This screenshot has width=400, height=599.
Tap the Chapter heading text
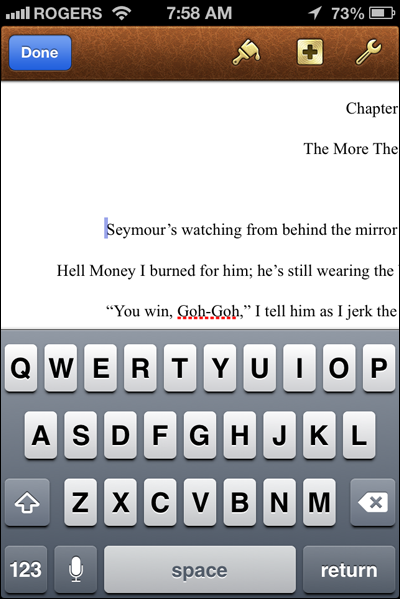coord(372,109)
